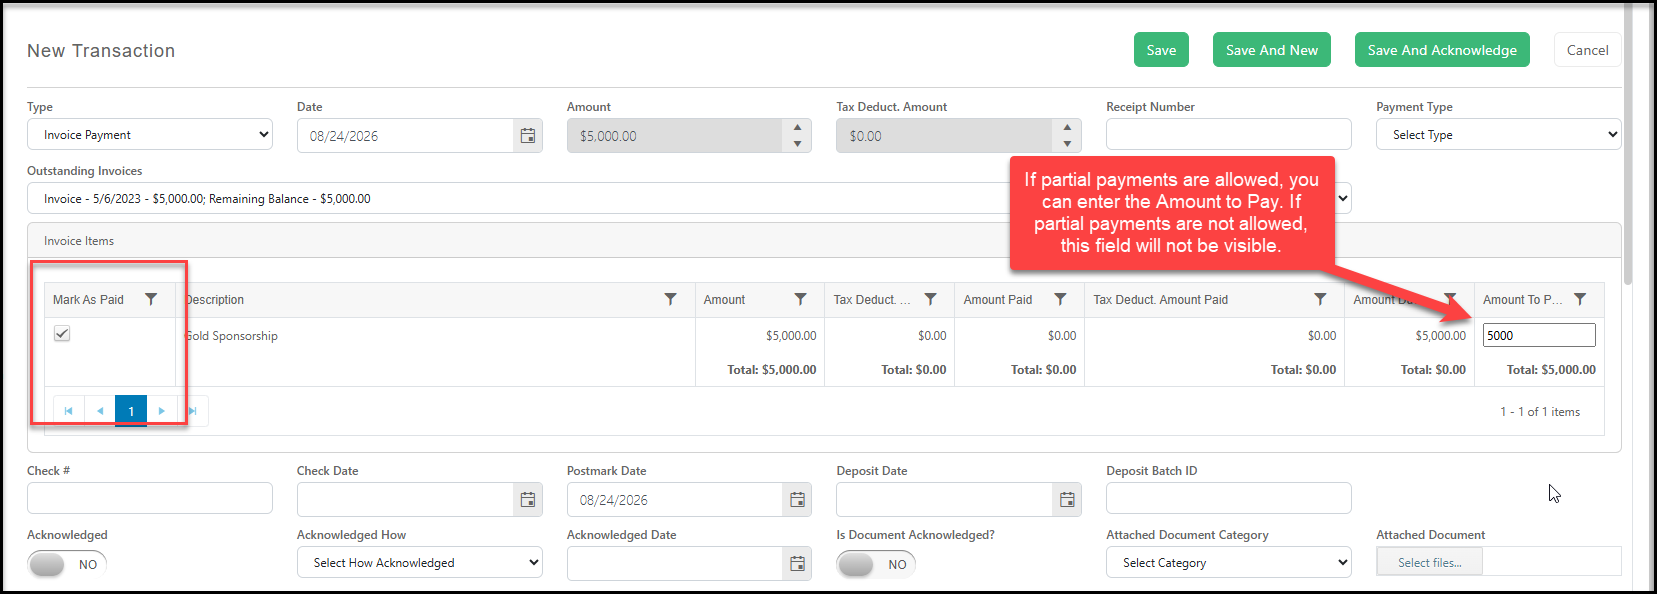Filter the Amount Paid column

click(1061, 299)
